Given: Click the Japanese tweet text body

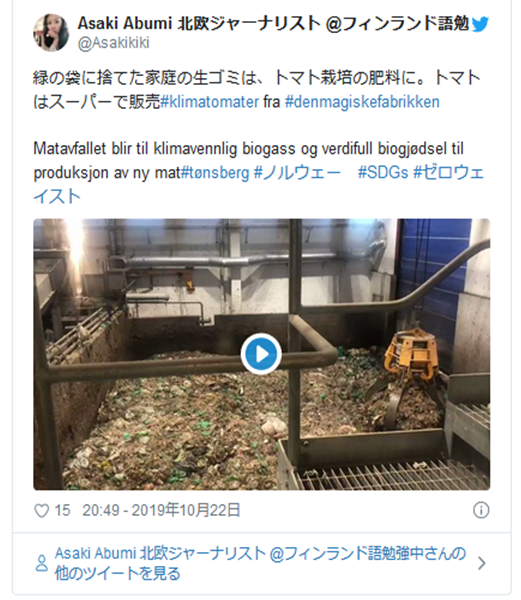Looking at the screenshot, I should pos(256,90).
